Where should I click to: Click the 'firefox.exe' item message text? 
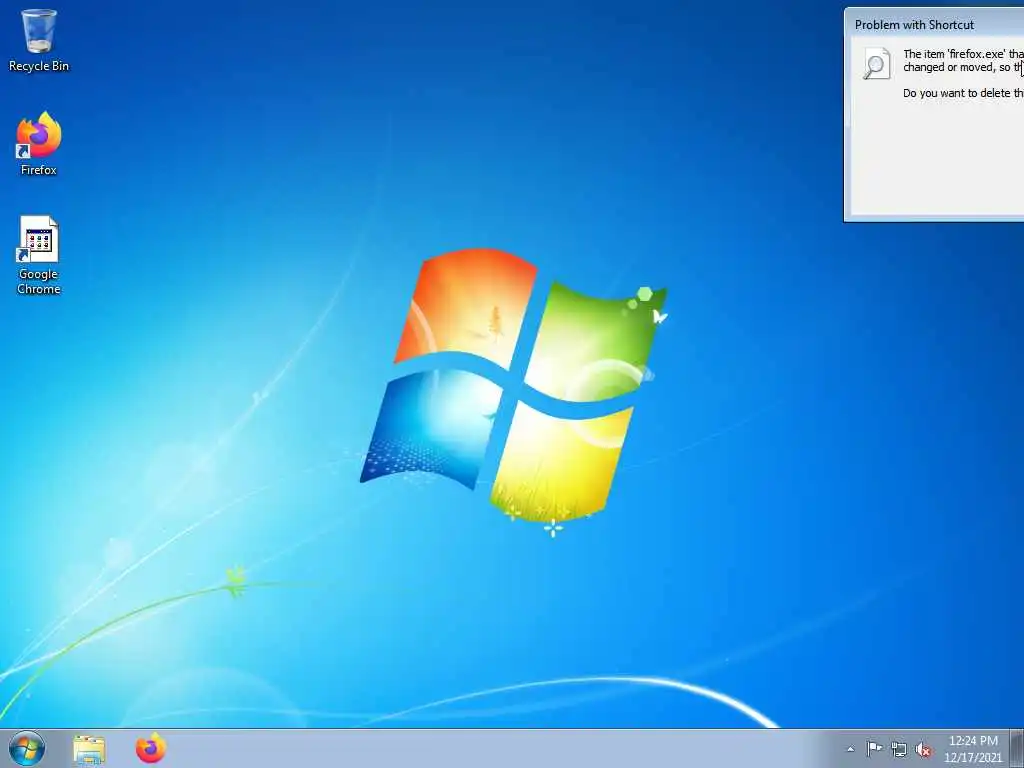pyautogui.click(x=963, y=61)
